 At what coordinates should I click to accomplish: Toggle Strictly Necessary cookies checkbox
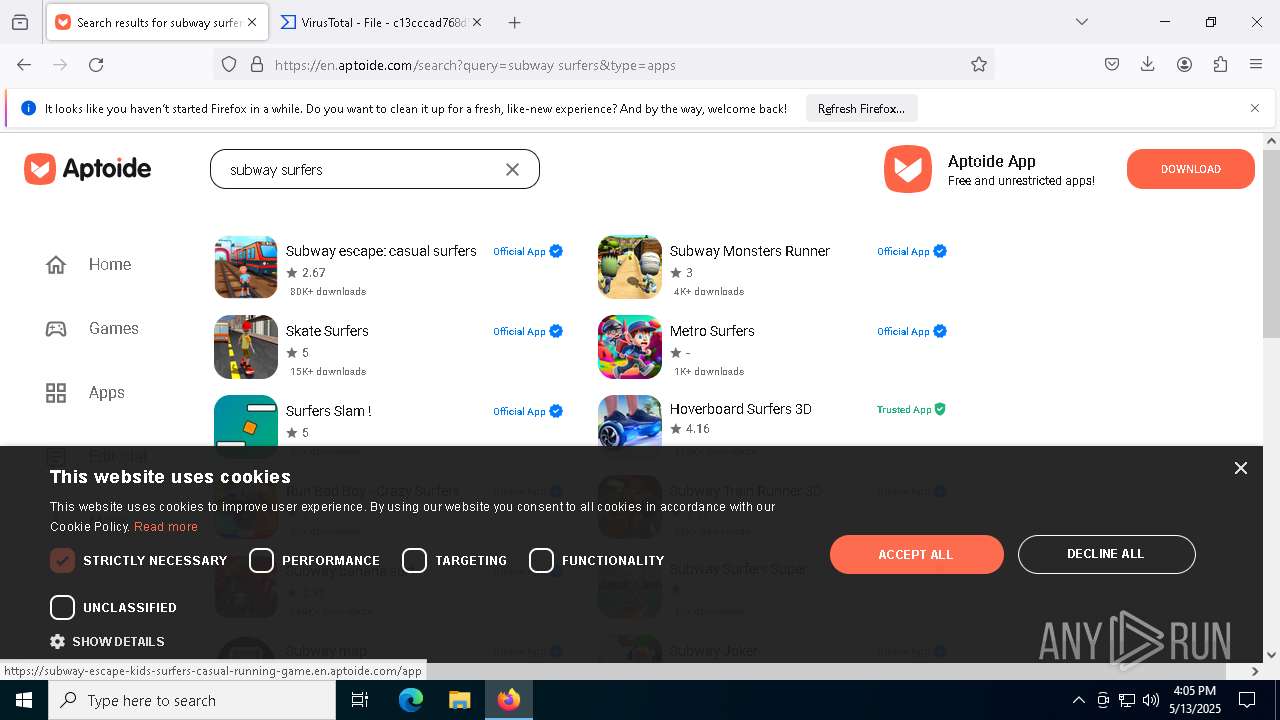click(62, 561)
